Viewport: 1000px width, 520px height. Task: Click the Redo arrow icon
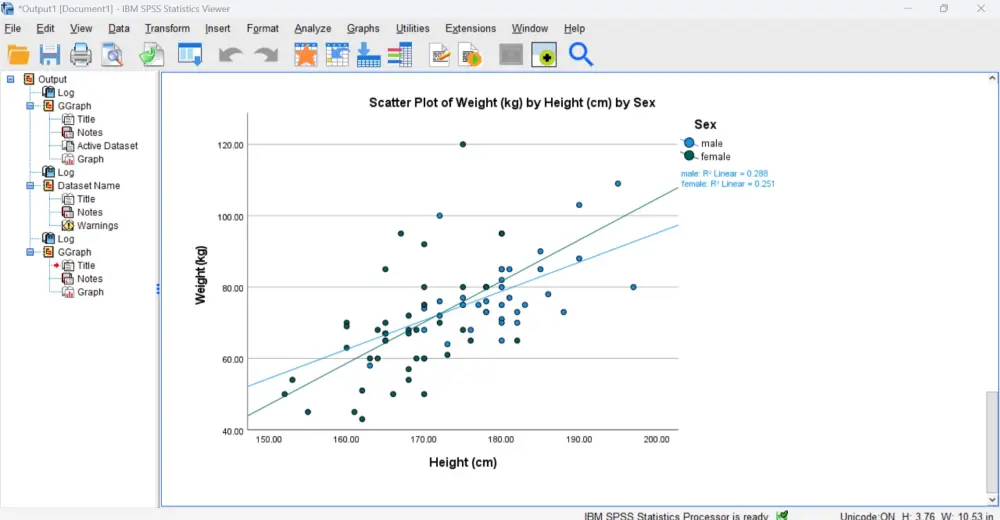coord(266,55)
